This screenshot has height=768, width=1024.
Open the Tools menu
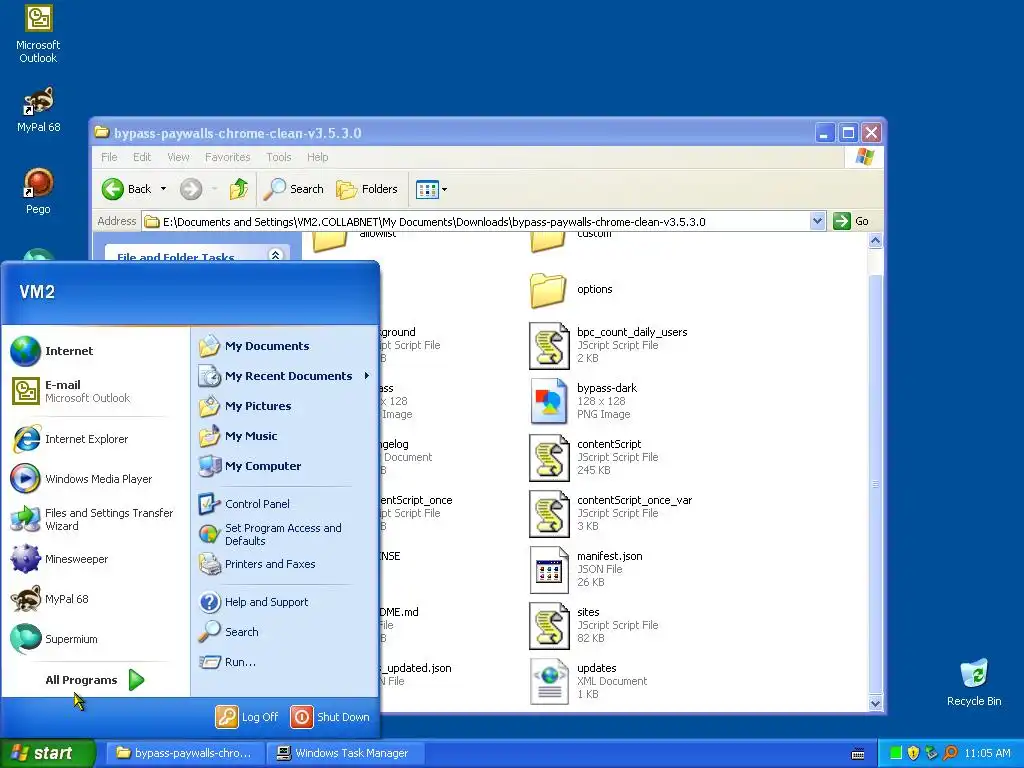pos(278,157)
